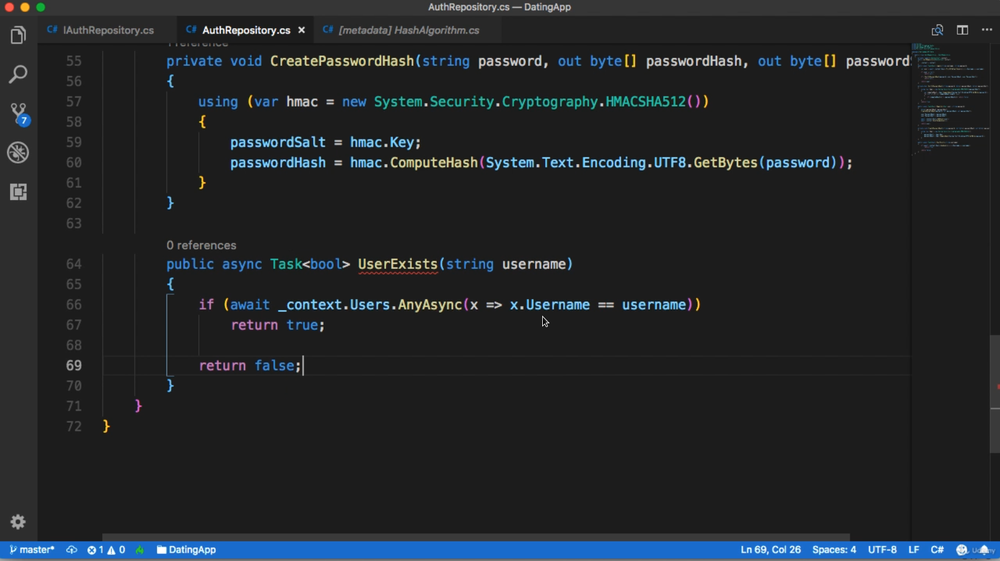Click 'return true;' on line 67

point(277,325)
